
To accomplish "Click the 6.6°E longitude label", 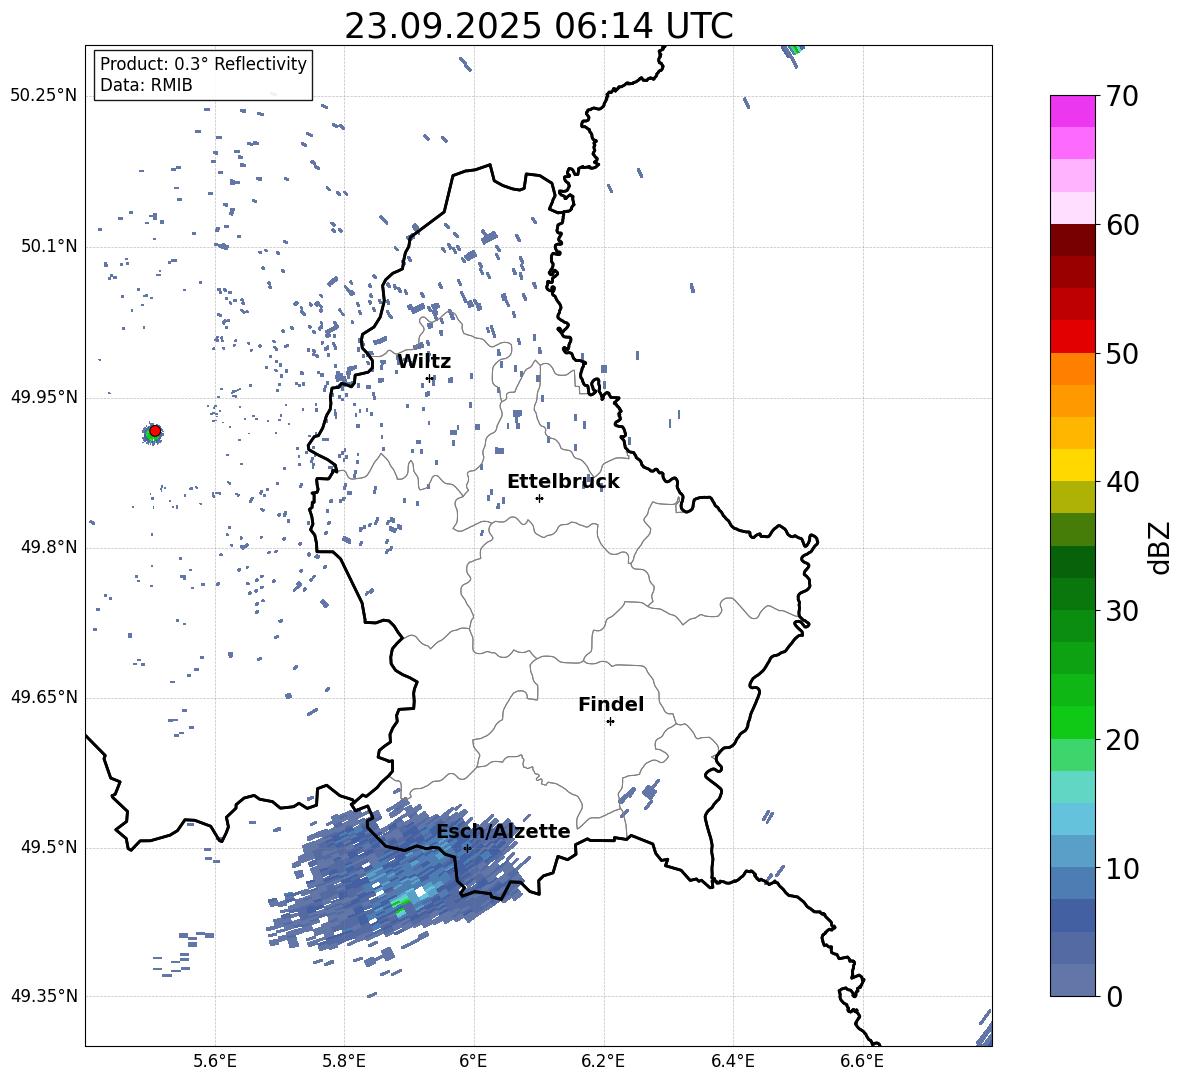I will click(862, 1061).
